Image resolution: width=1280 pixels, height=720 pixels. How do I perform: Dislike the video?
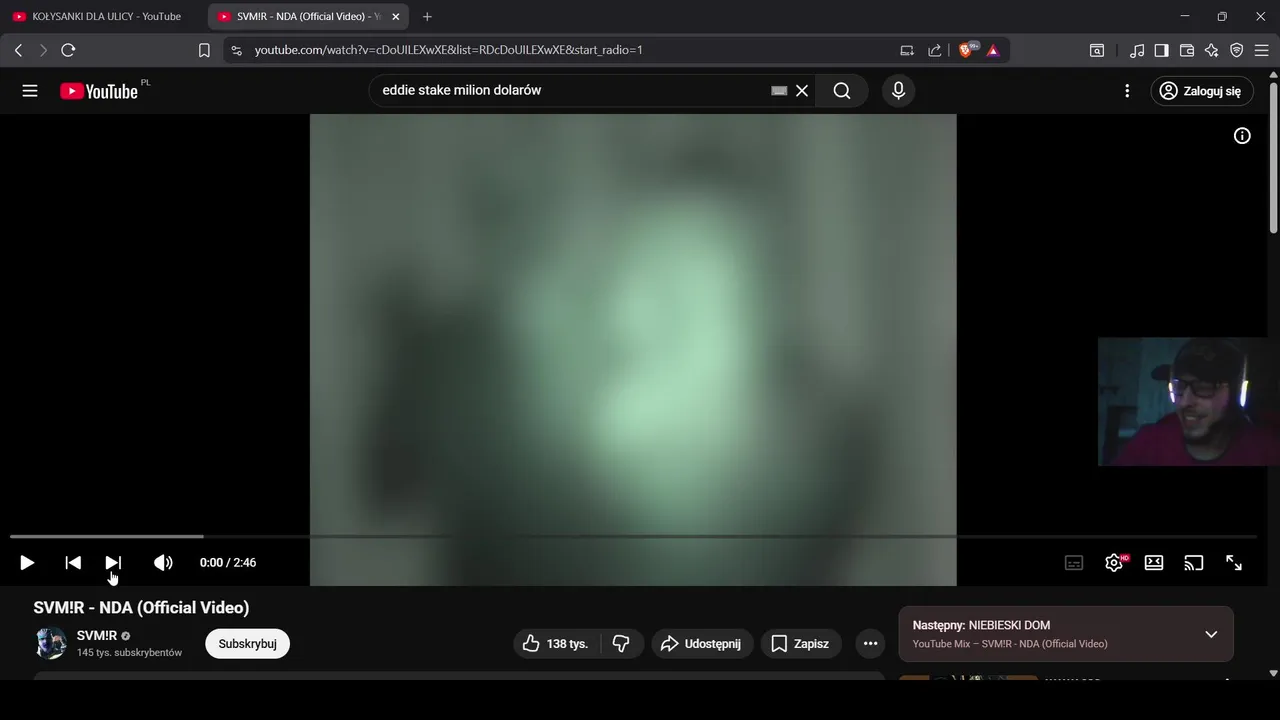pos(621,644)
